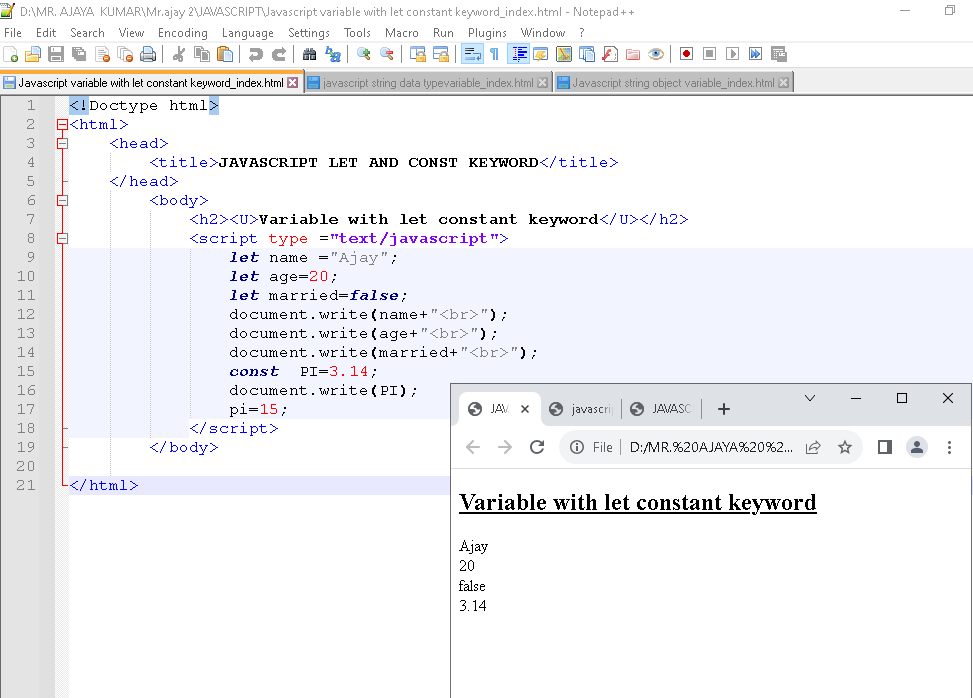
Task: Toggle the indent guide toolbar button
Action: point(519,54)
